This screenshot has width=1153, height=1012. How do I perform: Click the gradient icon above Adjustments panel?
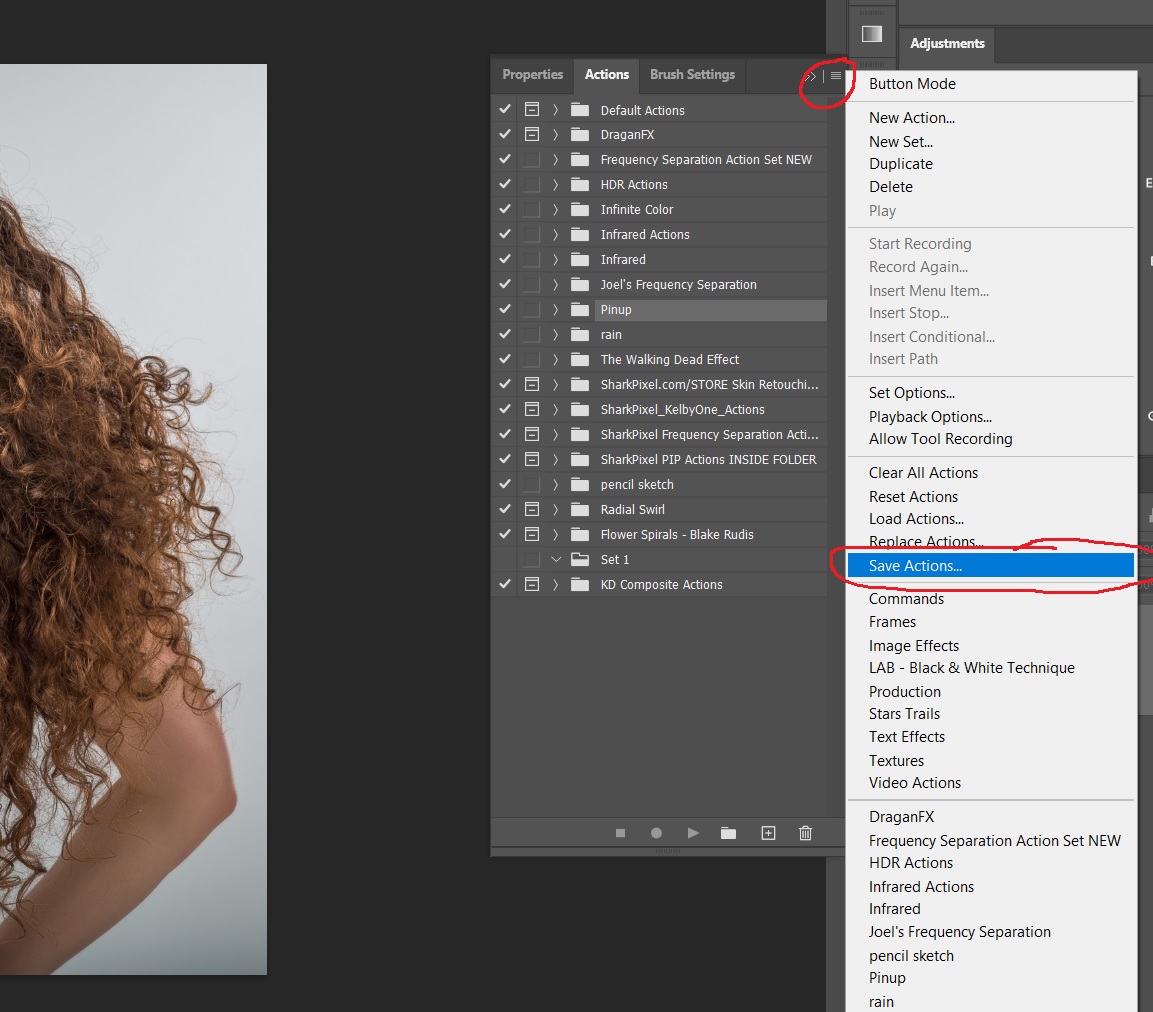coord(872,34)
